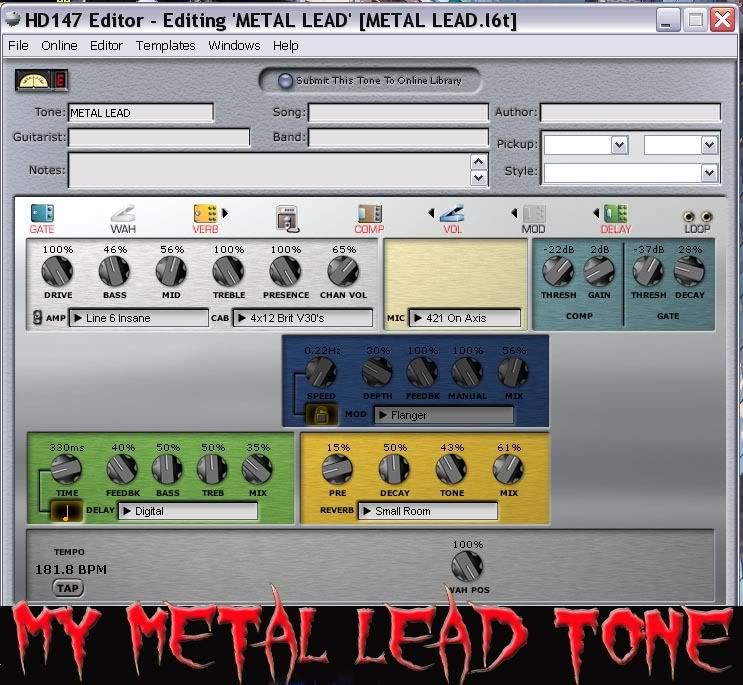Toggle the VERB effect icon
This screenshot has width=743, height=685.
206,213
